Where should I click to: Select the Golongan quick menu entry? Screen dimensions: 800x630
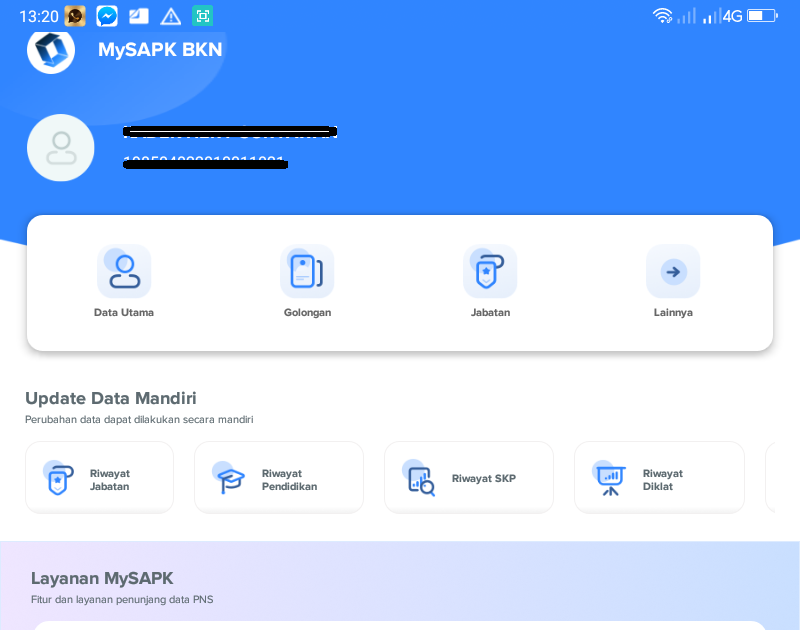point(307,281)
